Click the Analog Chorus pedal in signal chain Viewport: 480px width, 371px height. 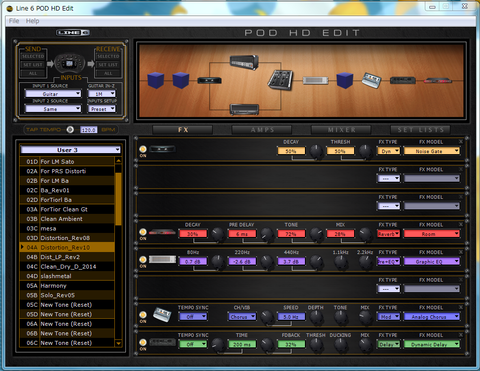click(372, 80)
